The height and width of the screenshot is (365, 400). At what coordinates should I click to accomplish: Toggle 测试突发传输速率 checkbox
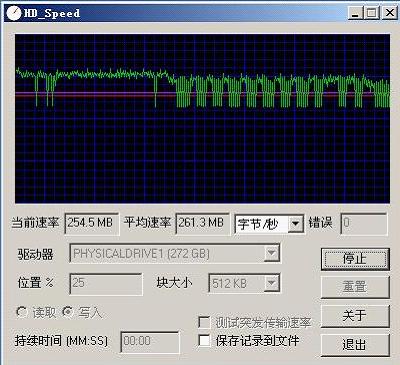point(204,322)
